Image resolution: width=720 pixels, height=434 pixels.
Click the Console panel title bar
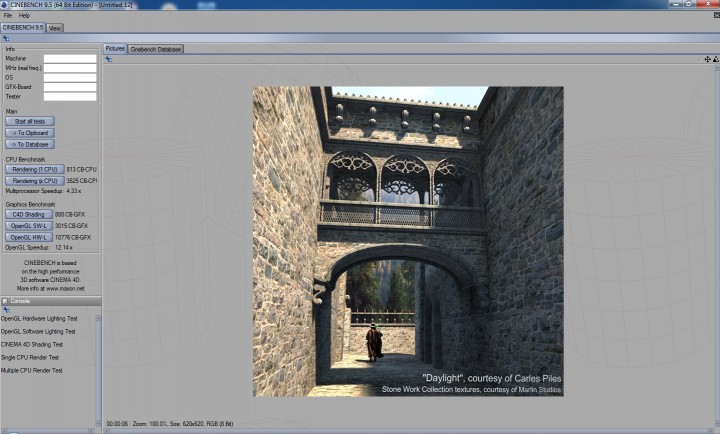(51, 301)
